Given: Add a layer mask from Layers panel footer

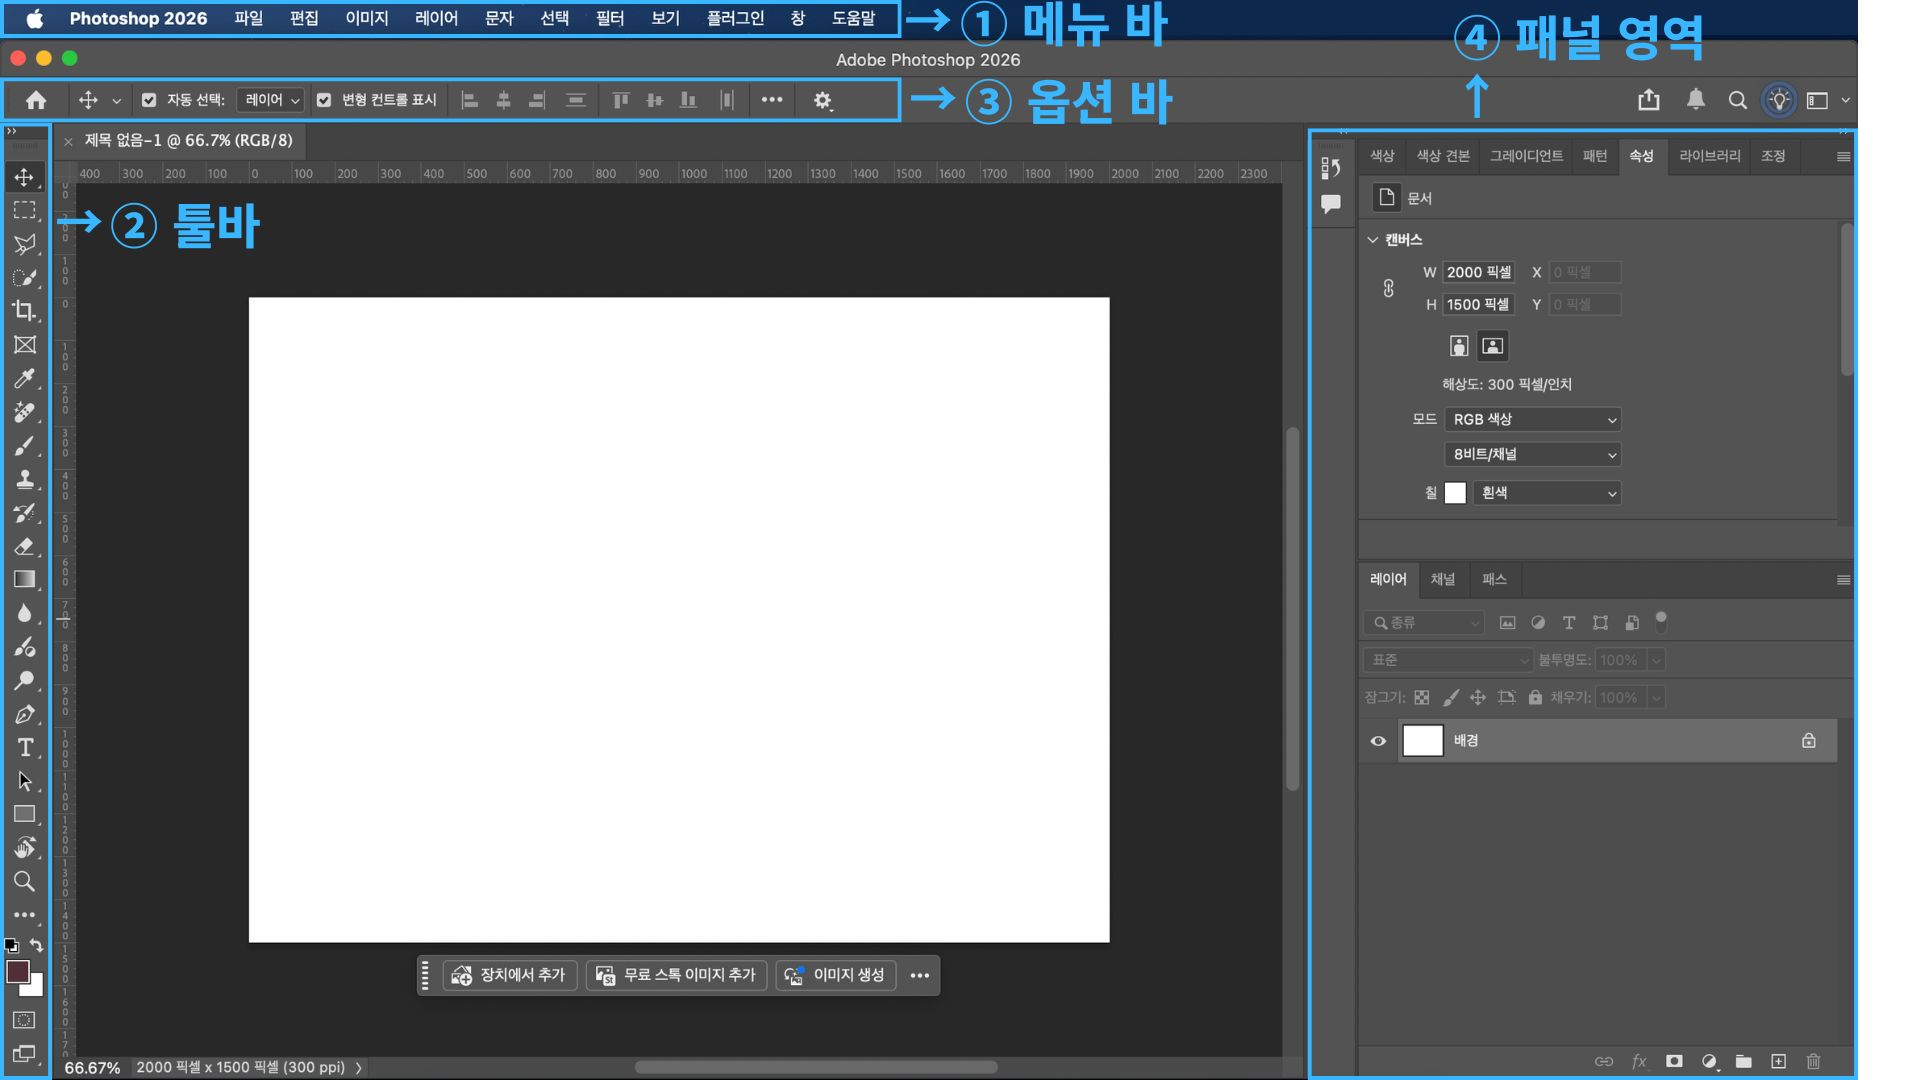Looking at the screenshot, I should (1674, 1061).
